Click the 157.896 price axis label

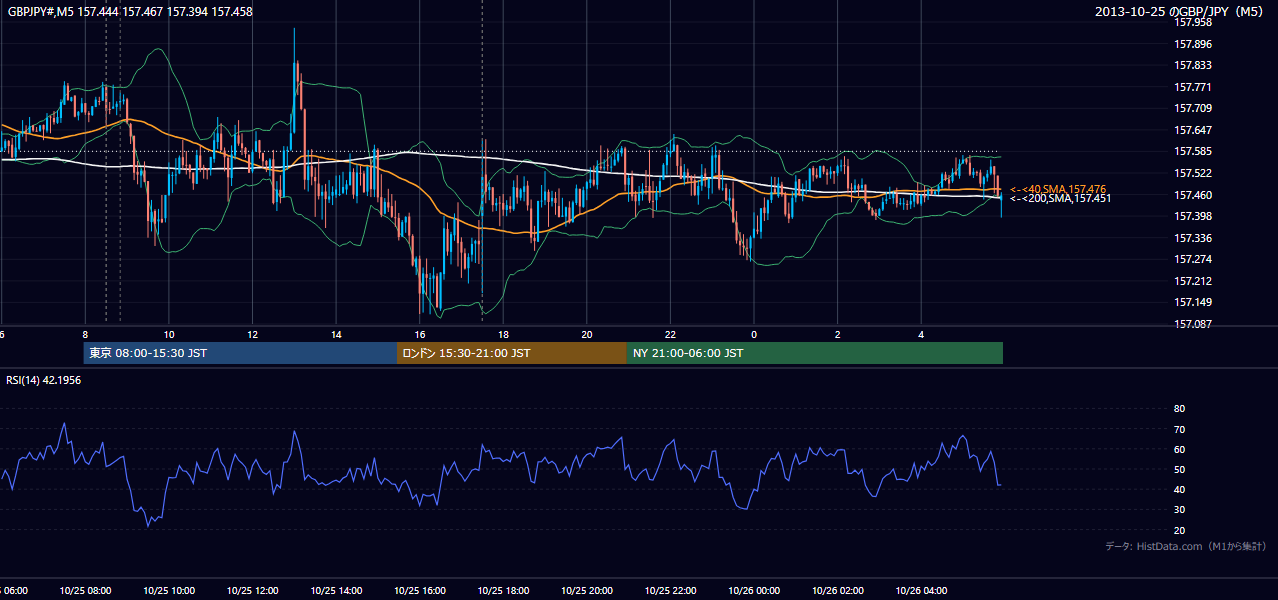click(1192, 44)
